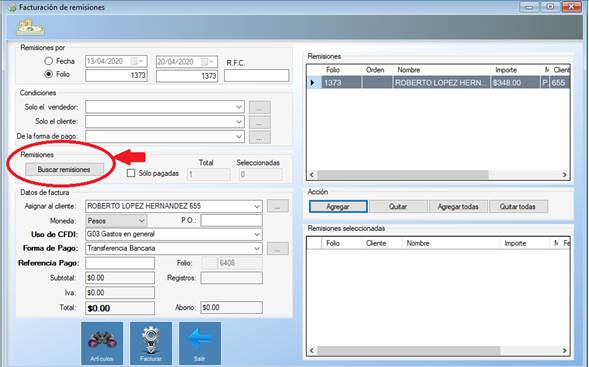Screen dimensions: 589x367
Task: Expand the Solo el cliente dropdown
Action: coord(239,122)
